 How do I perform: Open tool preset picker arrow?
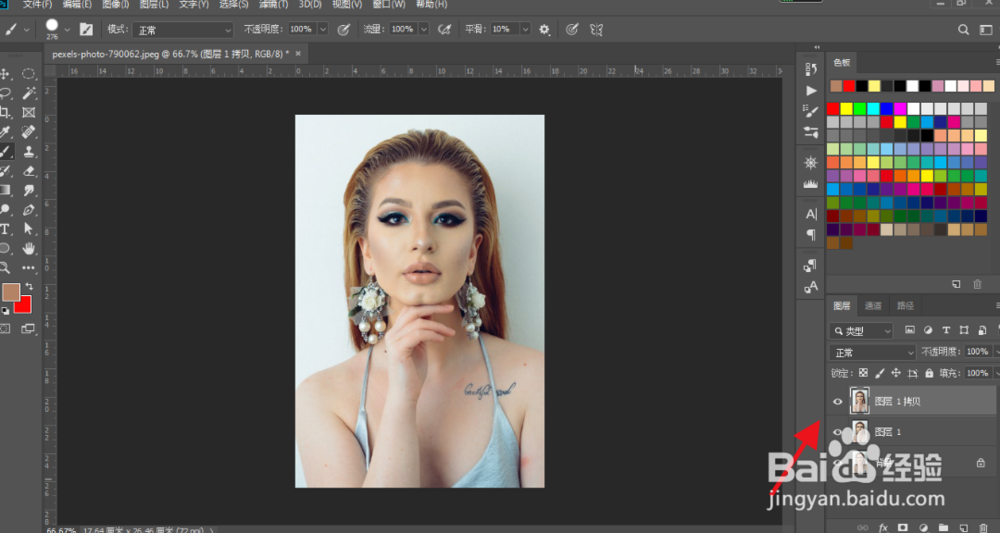tap(26, 30)
